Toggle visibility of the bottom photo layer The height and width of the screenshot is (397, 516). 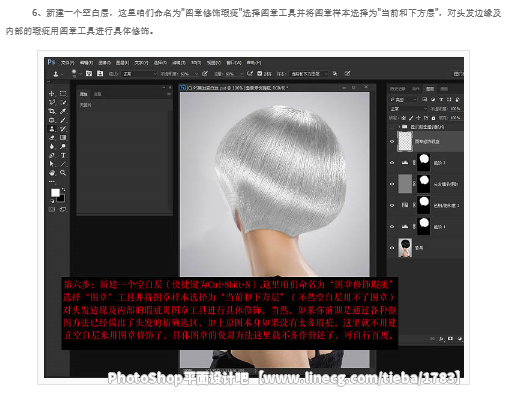click(x=392, y=248)
